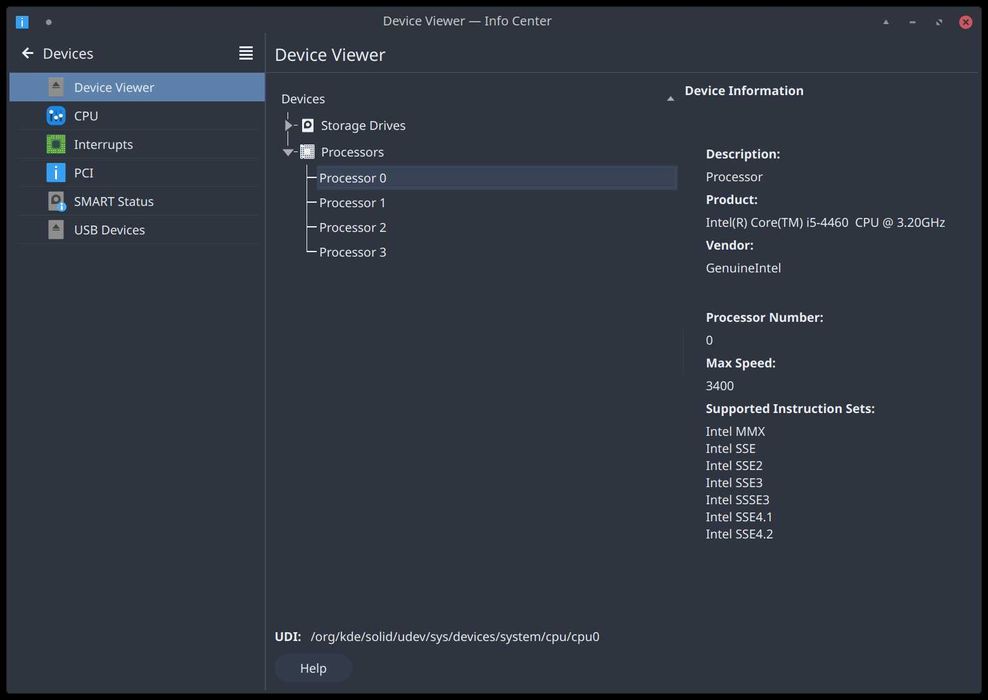This screenshot has width=988, height=700.
Task: Click the Devices column sort arrow
Action: pos(670,99)
